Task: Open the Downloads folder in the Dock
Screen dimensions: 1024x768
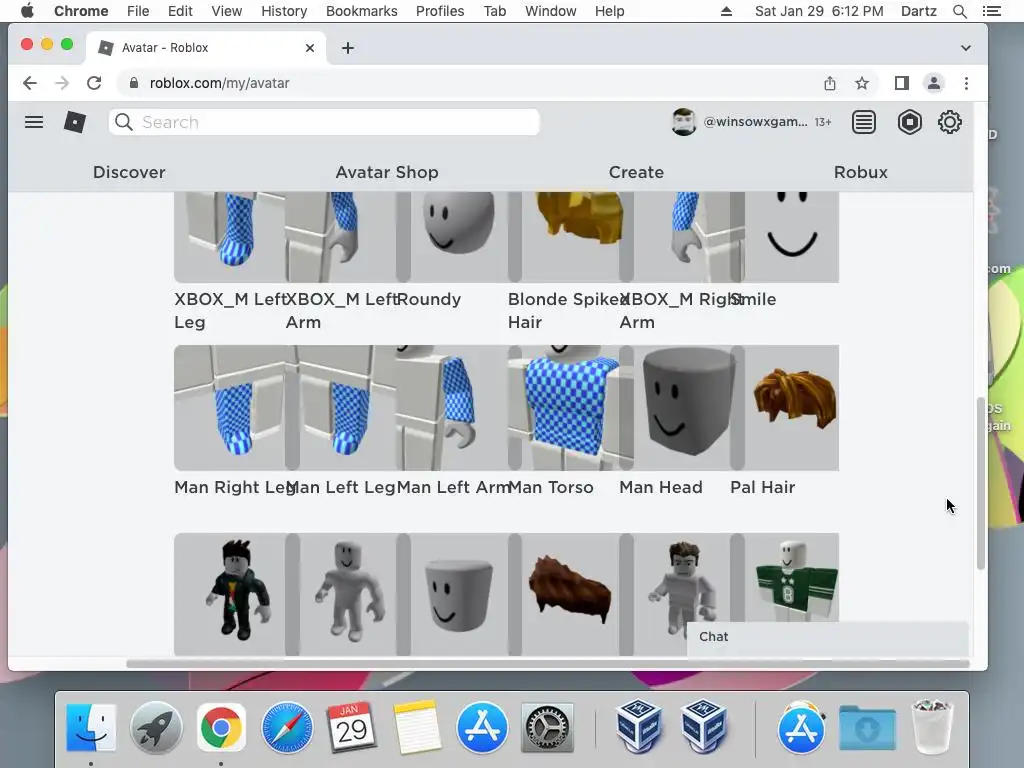Action: (867, 727)
